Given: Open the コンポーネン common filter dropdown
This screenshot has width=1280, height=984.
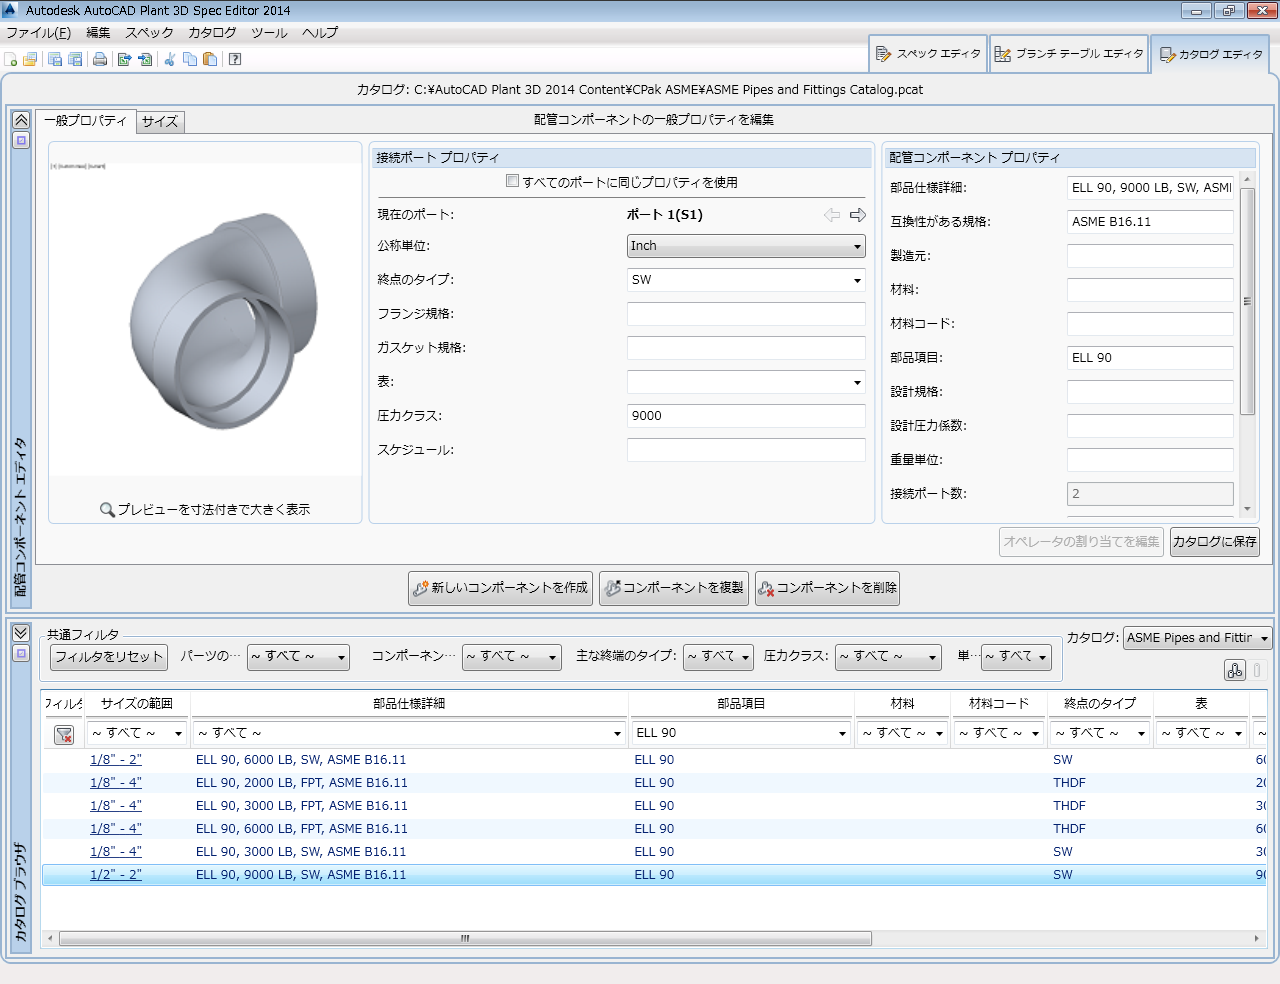Looking at the screenshot, I should point(511,657).
